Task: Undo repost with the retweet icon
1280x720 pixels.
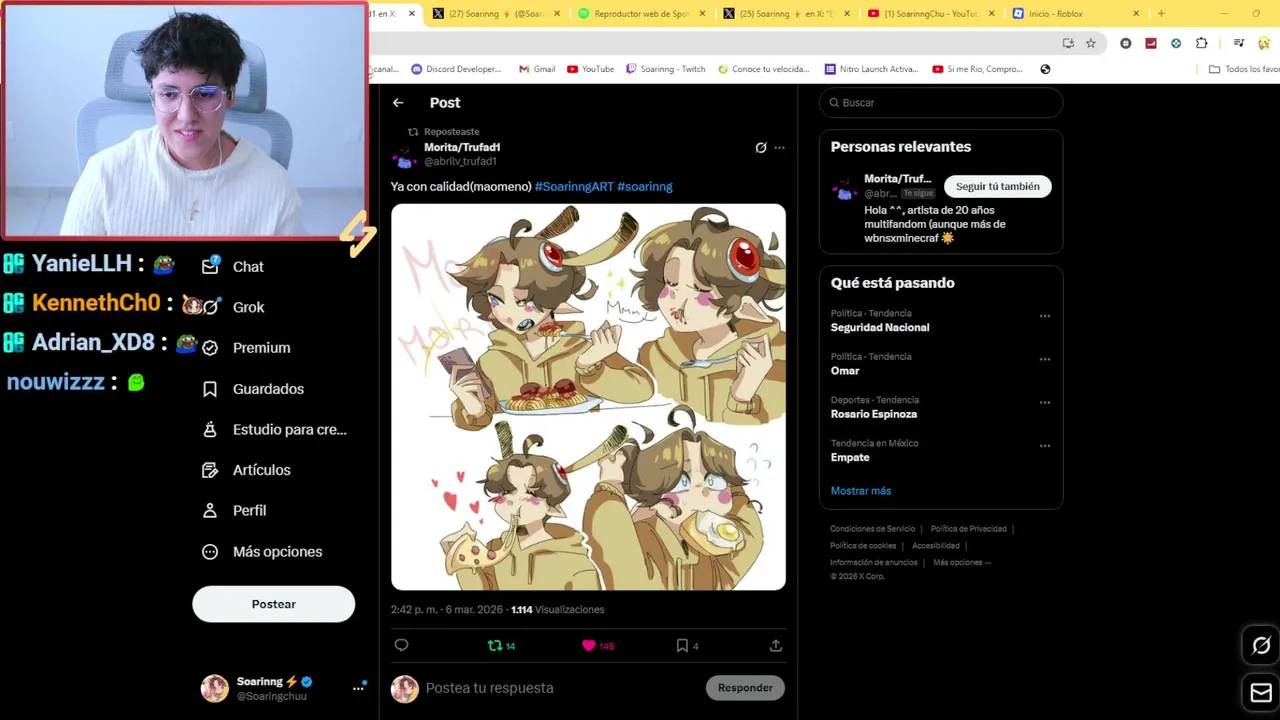Action: coord(495,646)
